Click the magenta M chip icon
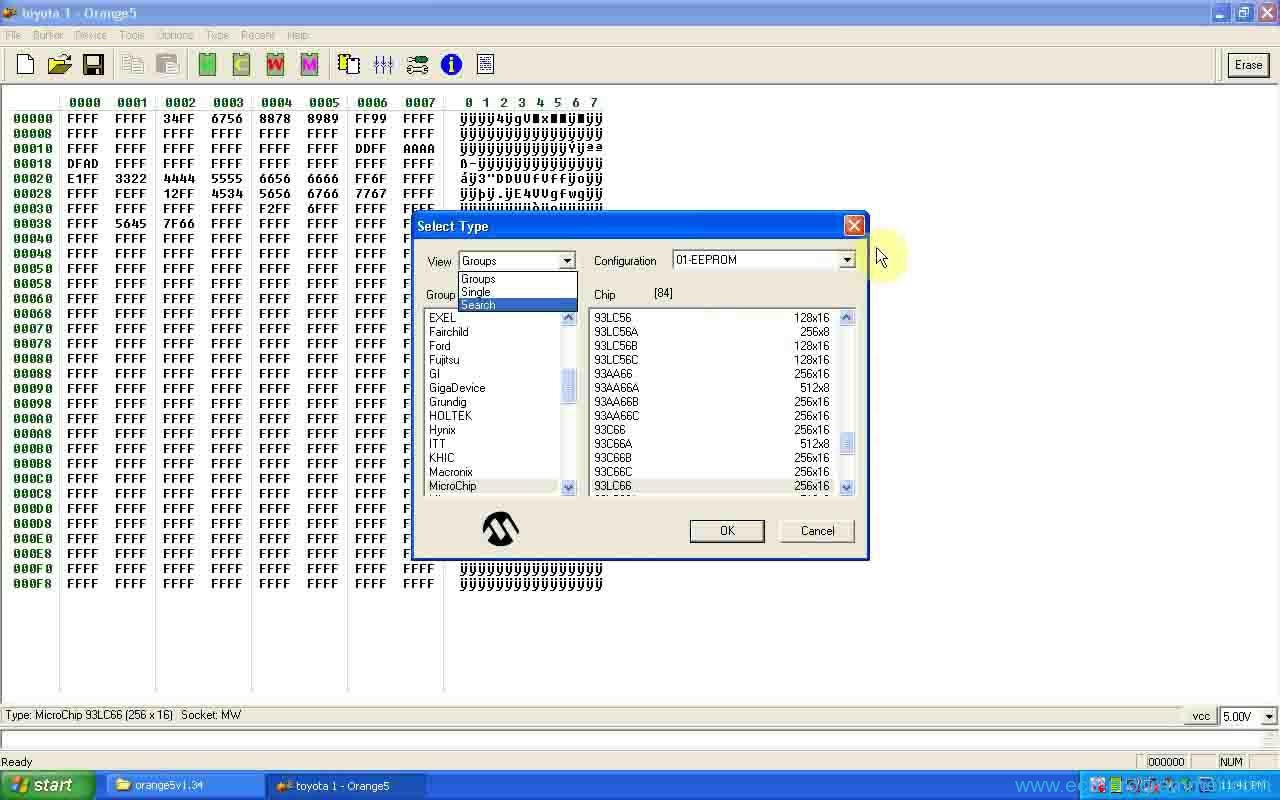The width and height of the screenshot is (1280, 800). pos(309,65)
